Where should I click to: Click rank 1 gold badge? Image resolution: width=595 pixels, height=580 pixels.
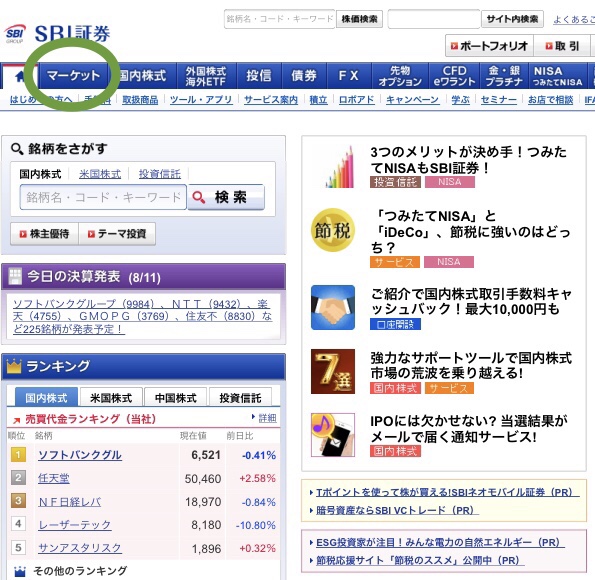point(18,454)
